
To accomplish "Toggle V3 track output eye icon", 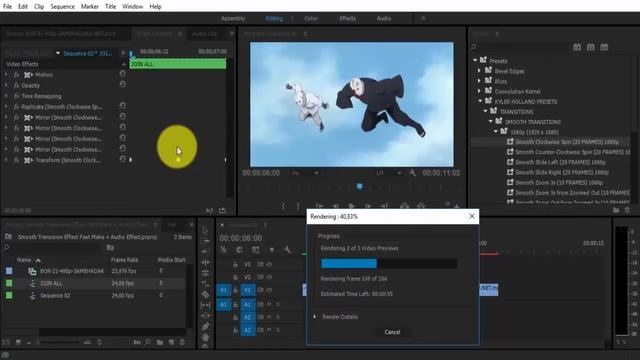I will (269, 264).
